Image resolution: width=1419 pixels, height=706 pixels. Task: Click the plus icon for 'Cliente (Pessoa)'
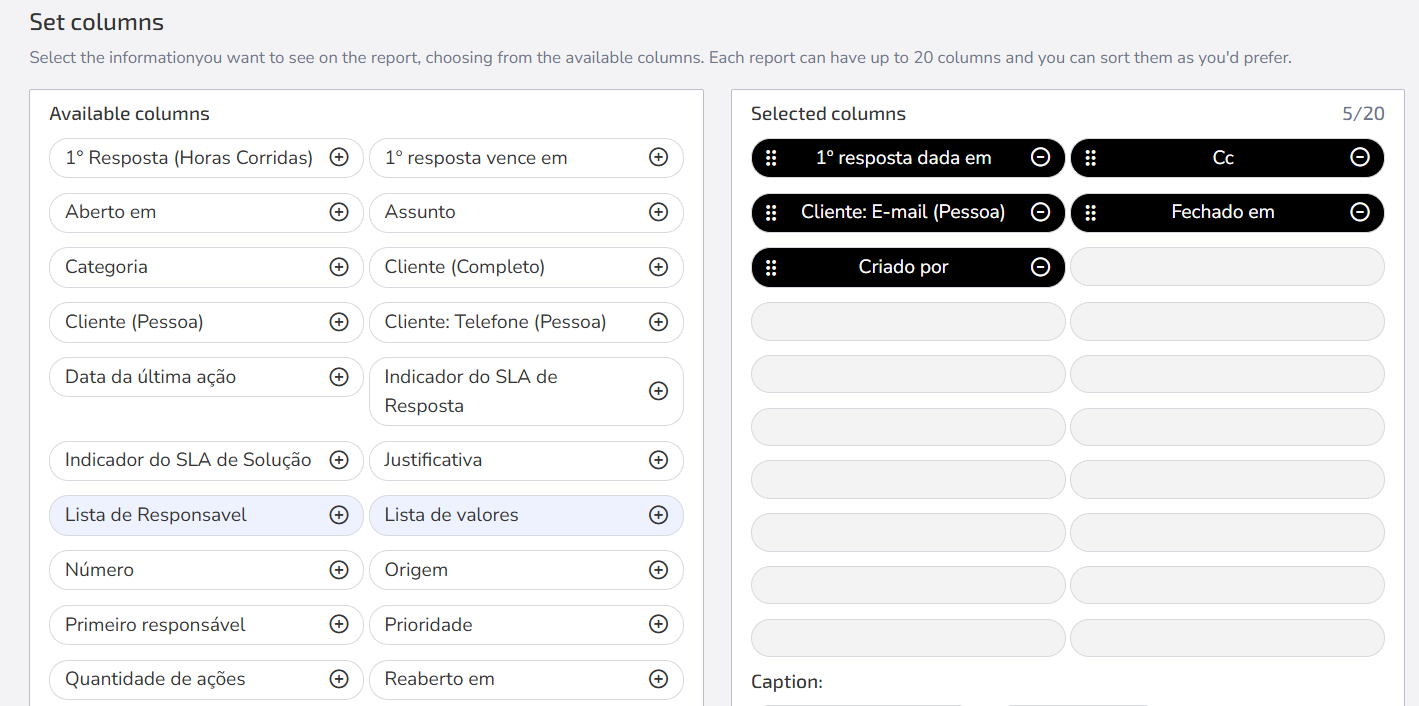[x=339, y=322]
